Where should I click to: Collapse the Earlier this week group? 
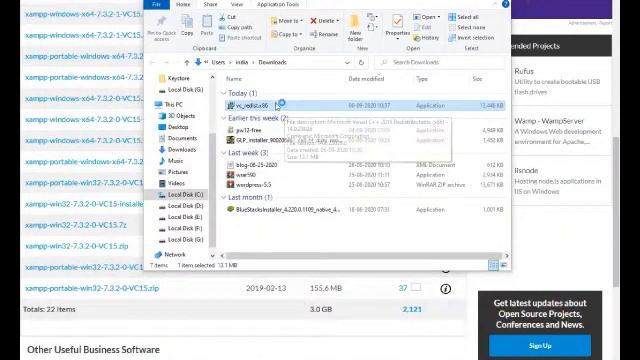point(224,118)
